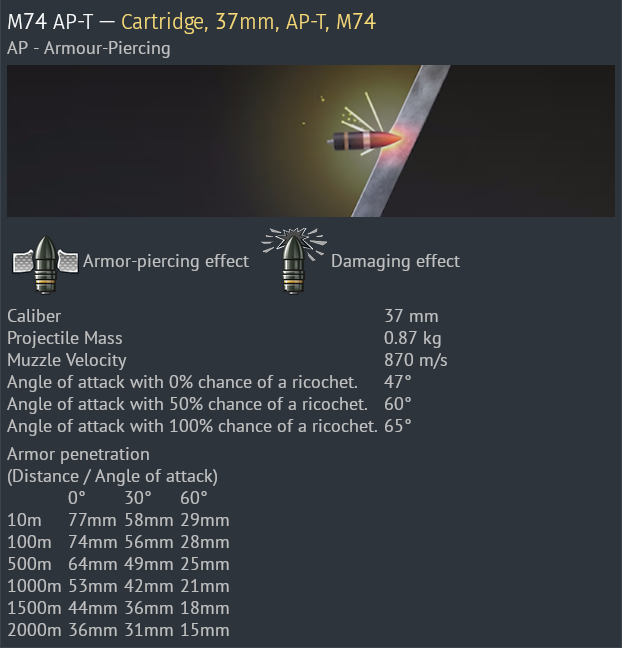Viewport: 622px width, 648px height.
Task: Click the angled armor plate in the illustration
Action: pyautogui.click(x=400, y=141)
